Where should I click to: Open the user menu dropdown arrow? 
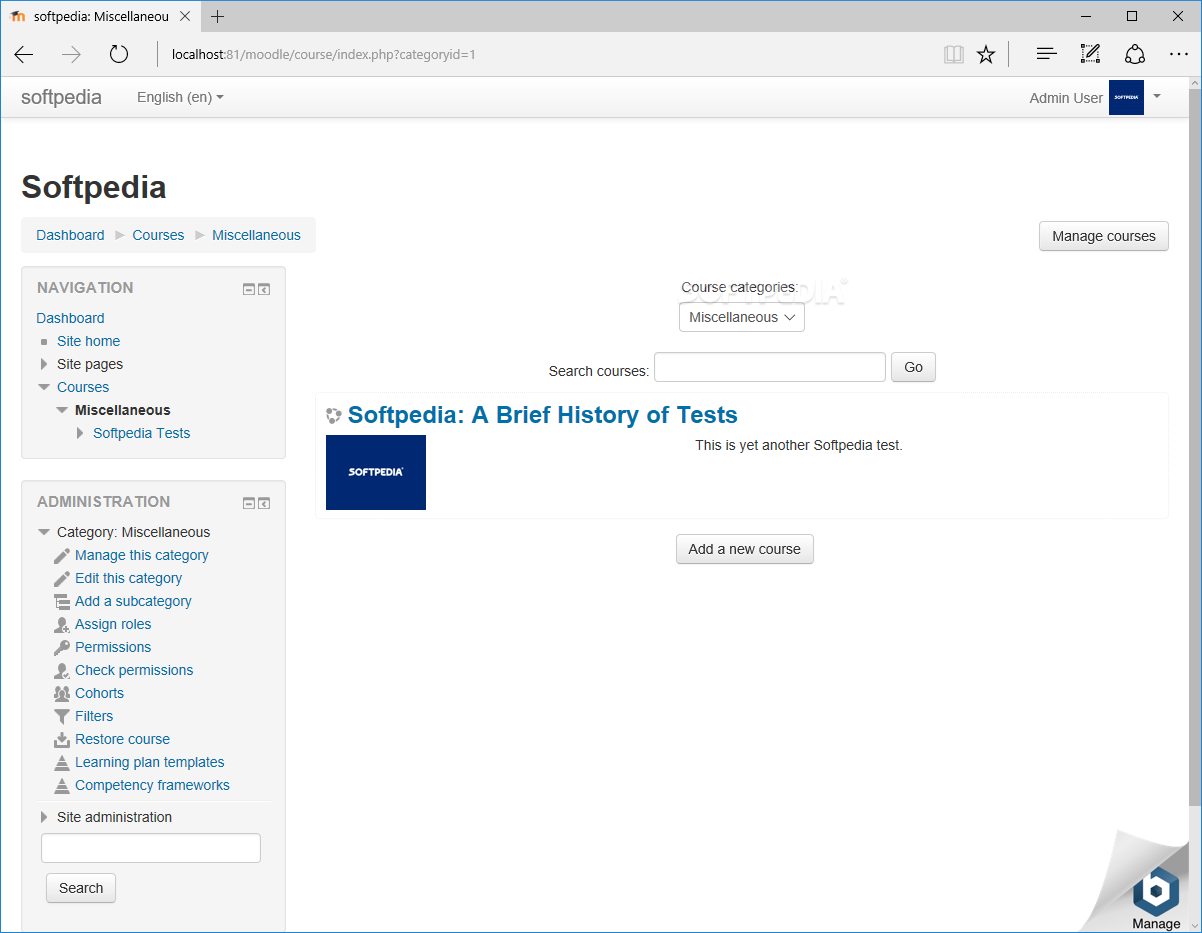pos(1157,96)
